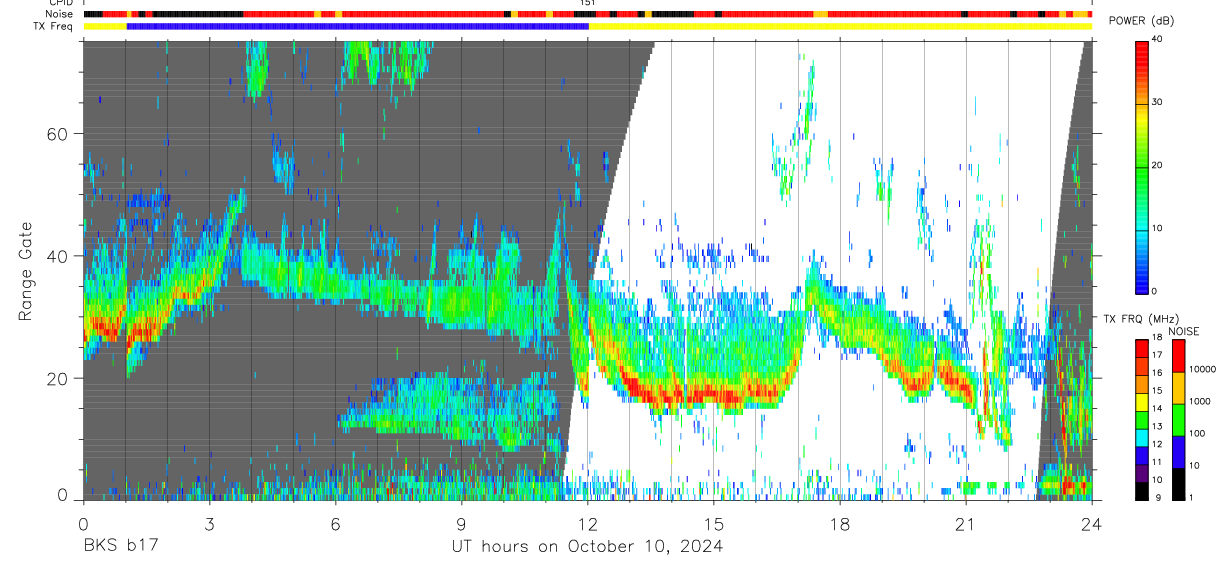Click the 'TX Freq' row label at top left
Image resolution: width=1228 pixels, height=567 pixels.
pos(53,25)
